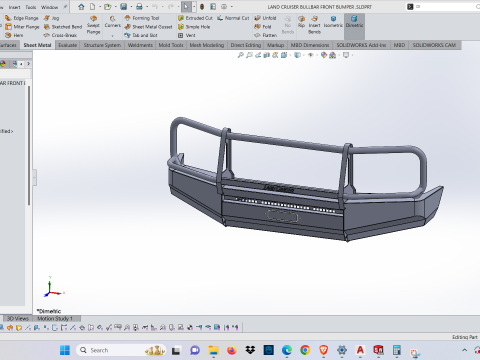Viewport: 480px width, 360px height.
Task: Click Zoom to Fit in view toolbar
Action: click(240, 55)
